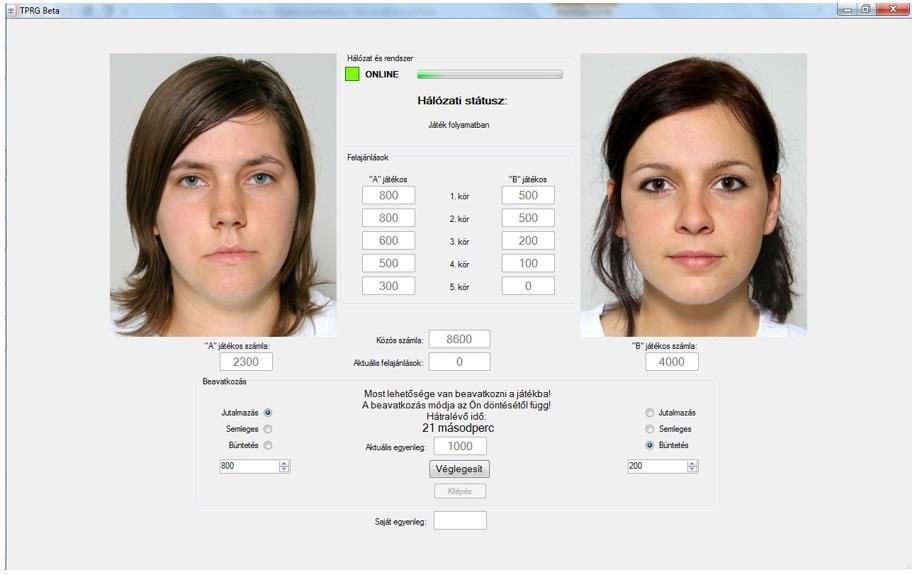This screenshot has height=575, width=915.
Task: Click the Aktuális felajánlások field
Action: (x=459, y=362)
